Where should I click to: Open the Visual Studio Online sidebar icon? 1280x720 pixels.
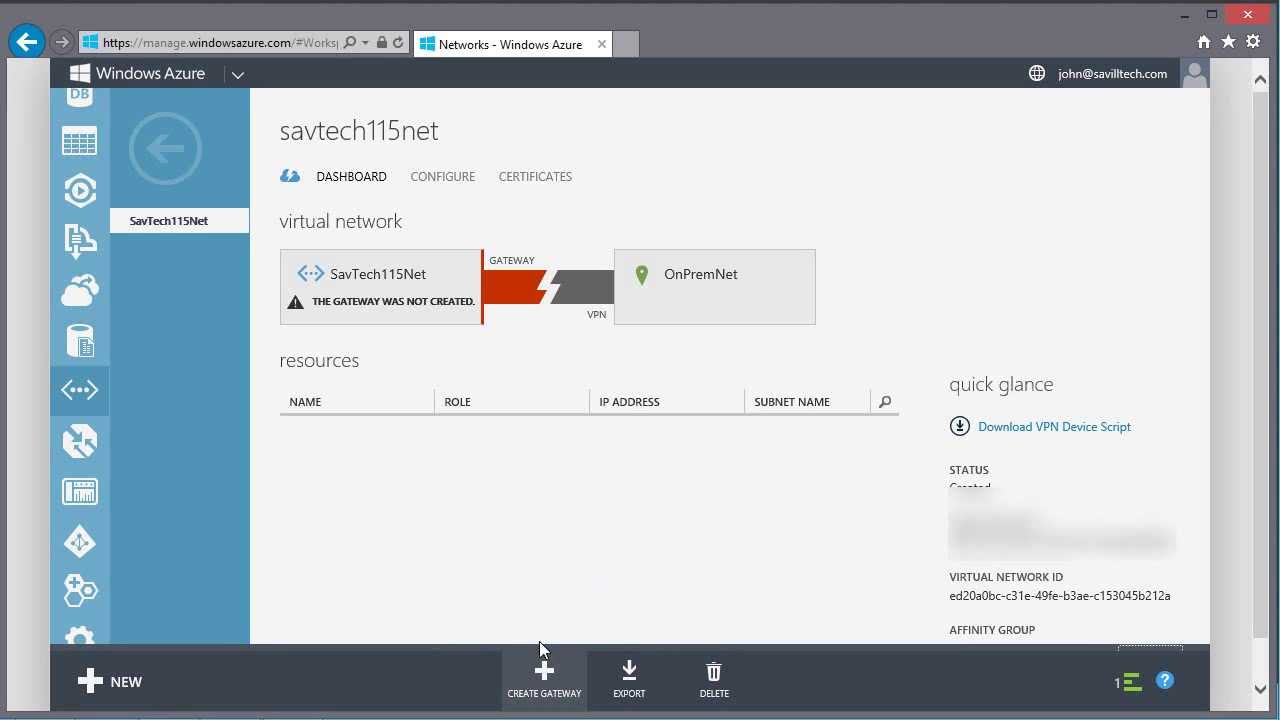coord(79,240)
